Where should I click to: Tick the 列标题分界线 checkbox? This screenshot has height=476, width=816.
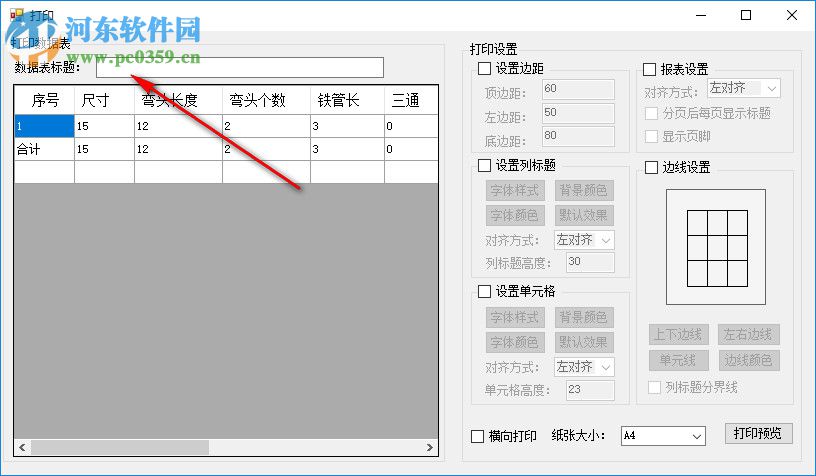tap(654, 387)
